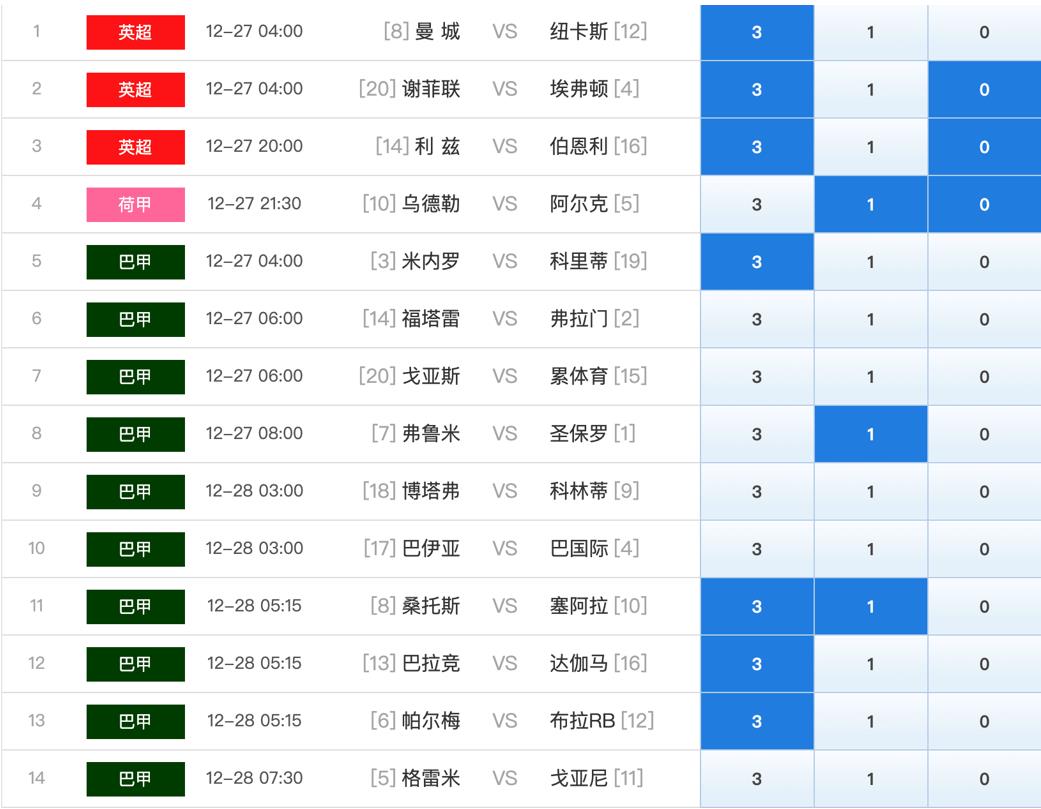Viewport: 1041px width, 809px height.
Task: Toggle result 3 for 米内罗 vs 科里蒂
Action: coord(757,261)
